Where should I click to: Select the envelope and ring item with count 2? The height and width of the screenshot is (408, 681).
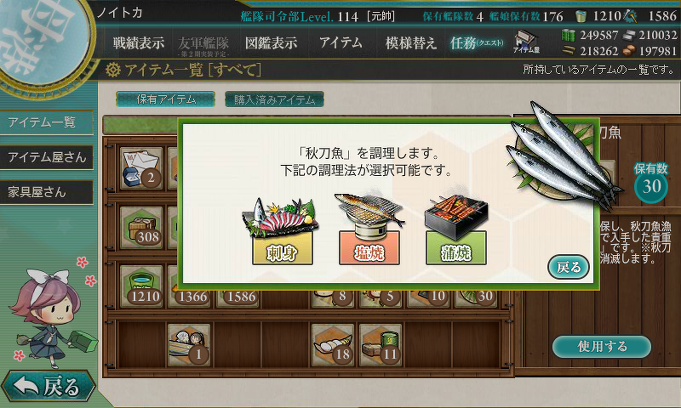click(141, 168)
